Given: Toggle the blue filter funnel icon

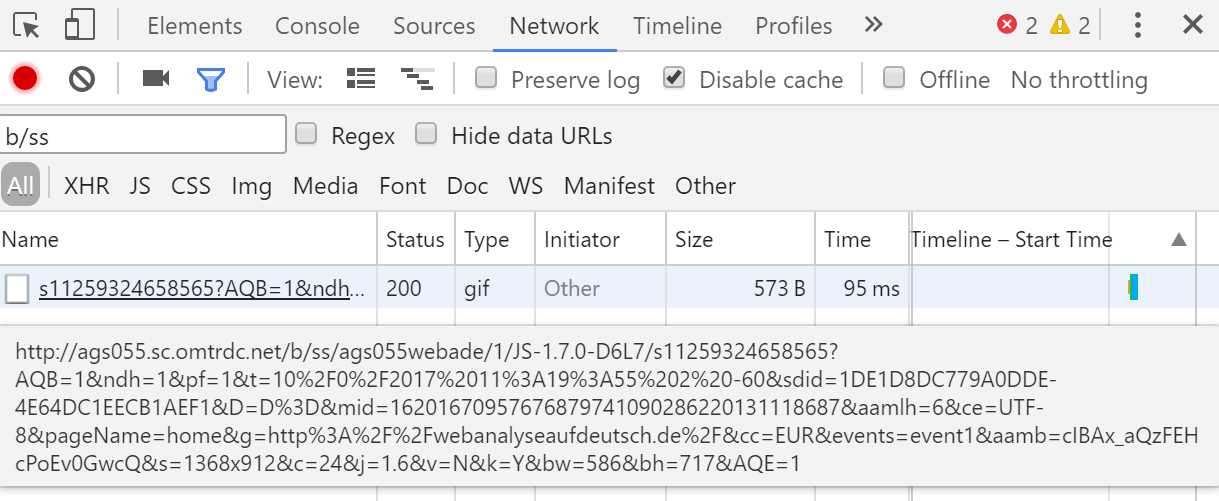Looking at the screenshot, I should tap(210, 79).
